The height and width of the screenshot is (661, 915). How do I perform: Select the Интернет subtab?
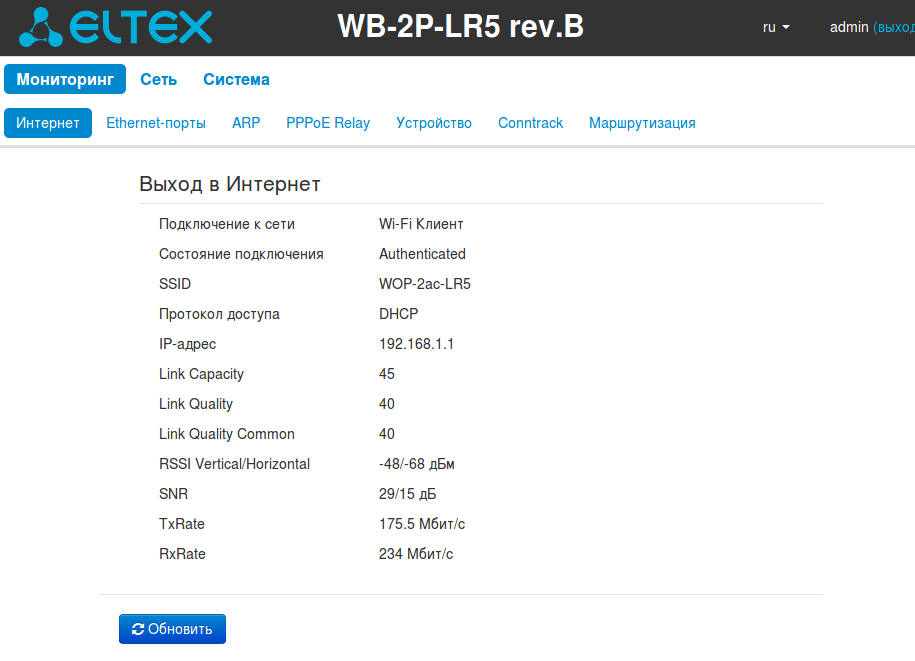coord(48,123)
